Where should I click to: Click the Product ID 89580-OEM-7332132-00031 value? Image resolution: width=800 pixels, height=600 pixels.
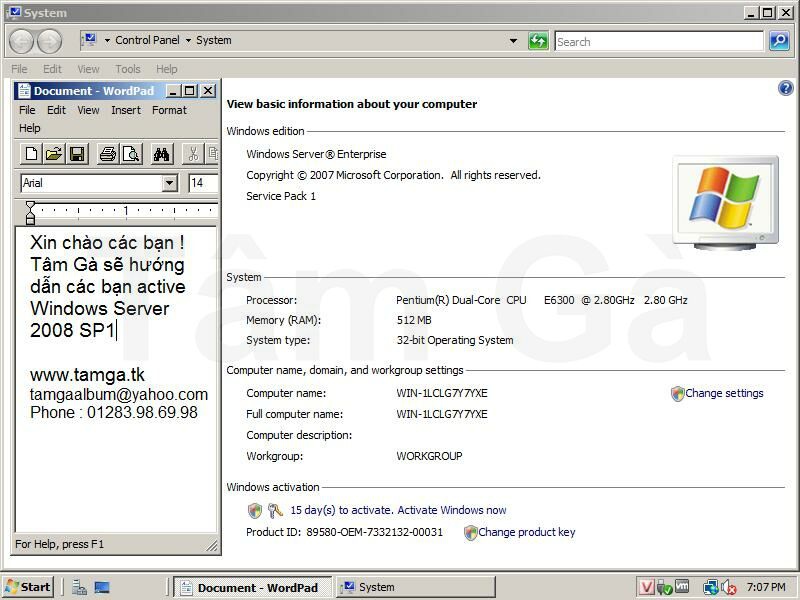click(374, 532)
